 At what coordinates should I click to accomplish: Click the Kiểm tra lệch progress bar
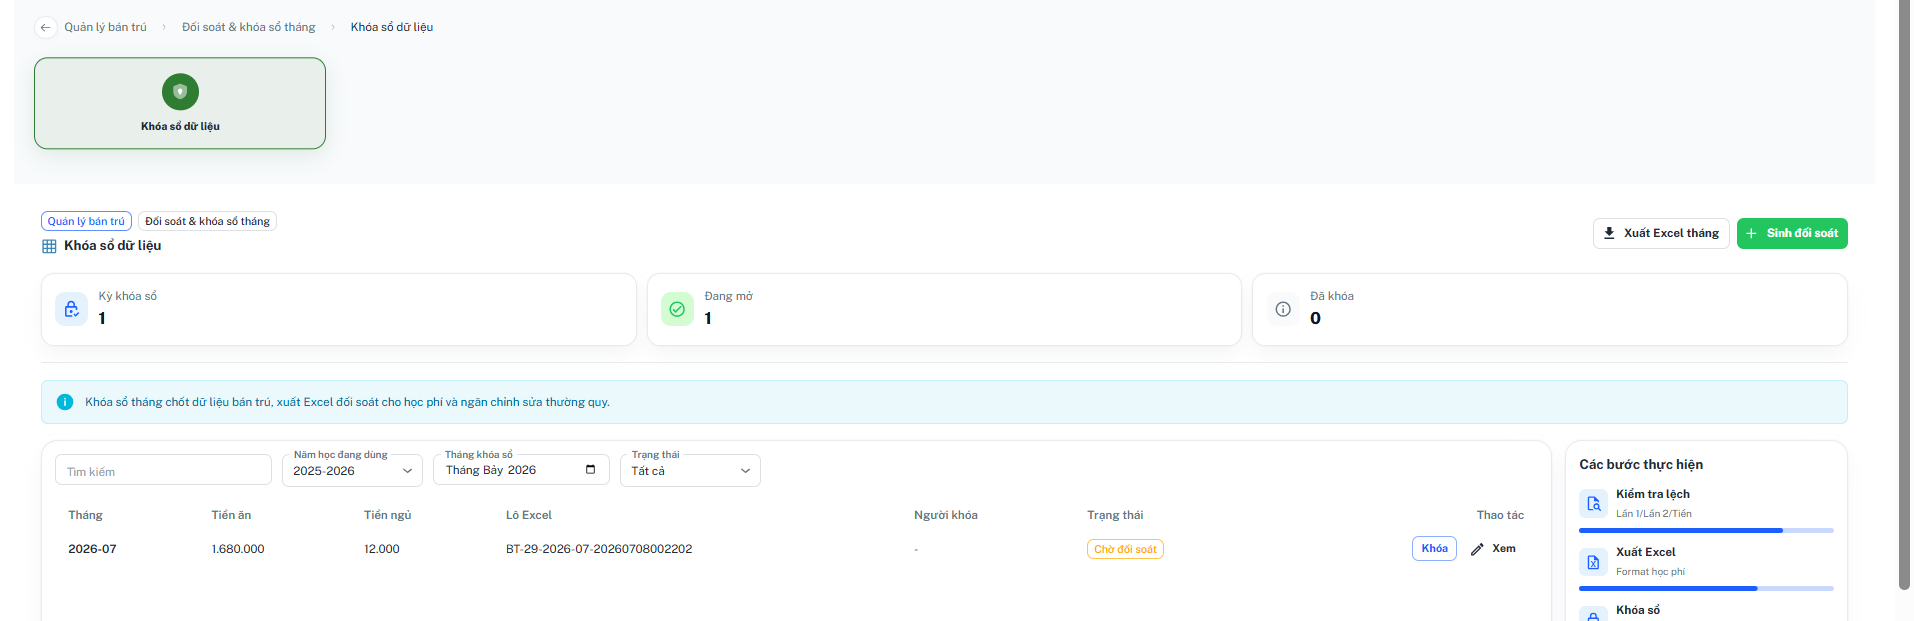point(1706,530)
